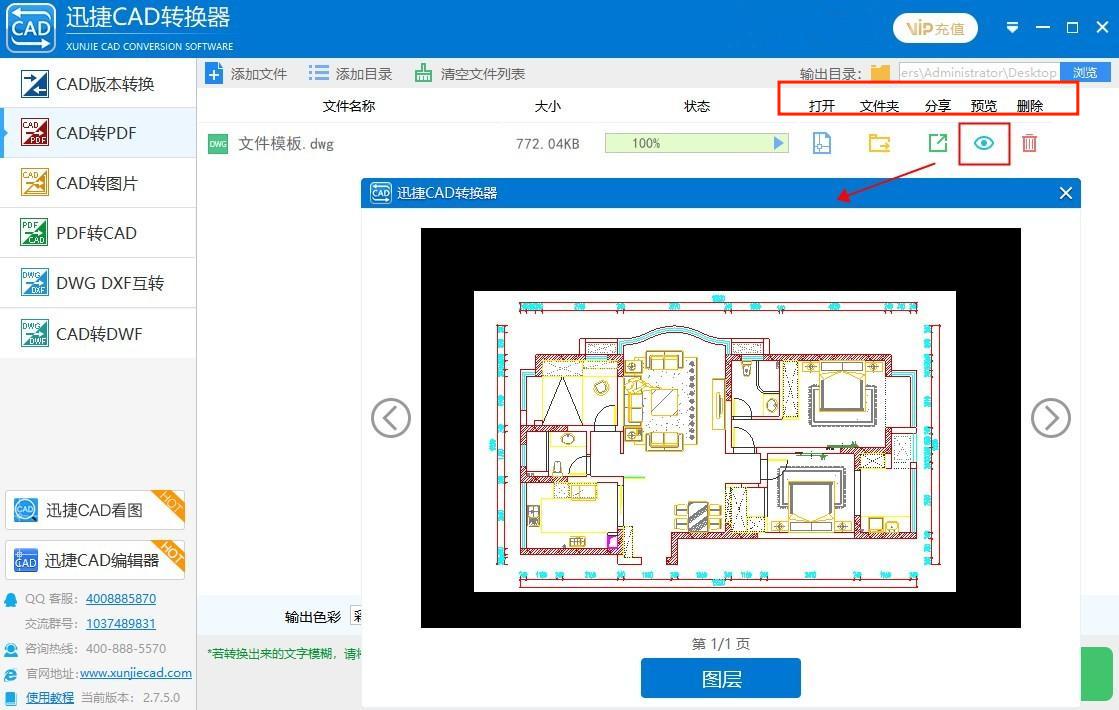Click the 浏览 browse button for output directory
The image size is (1119, 710).
click(1086, 72)
